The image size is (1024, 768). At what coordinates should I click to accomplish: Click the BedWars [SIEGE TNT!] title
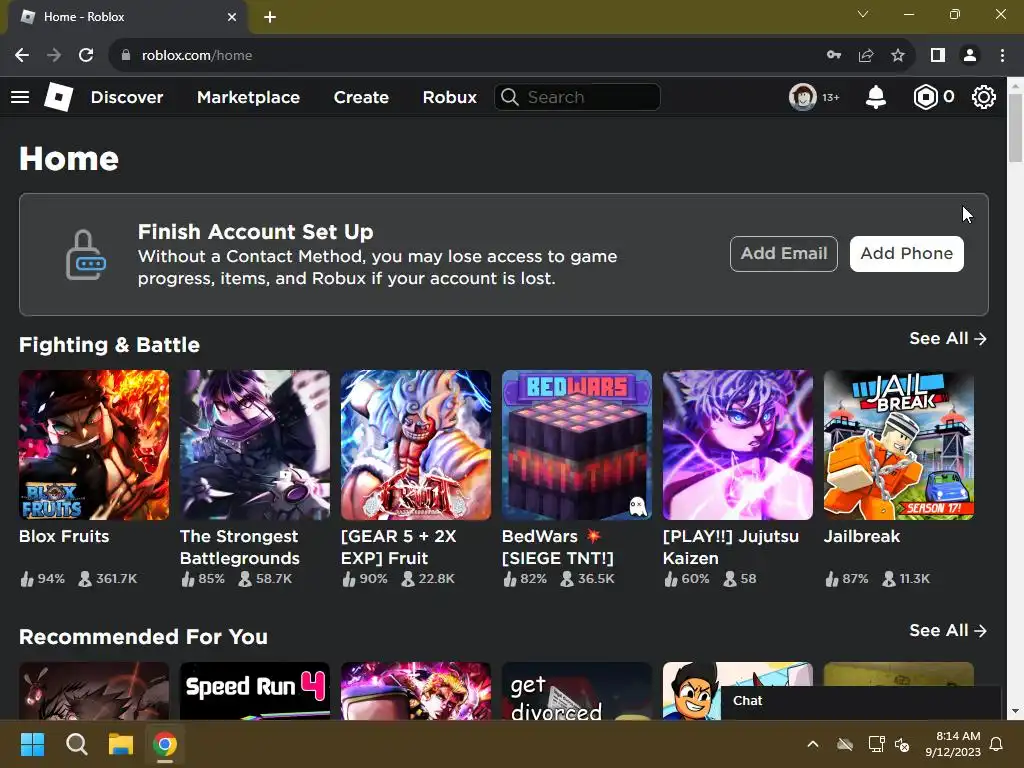pos(558,547)
